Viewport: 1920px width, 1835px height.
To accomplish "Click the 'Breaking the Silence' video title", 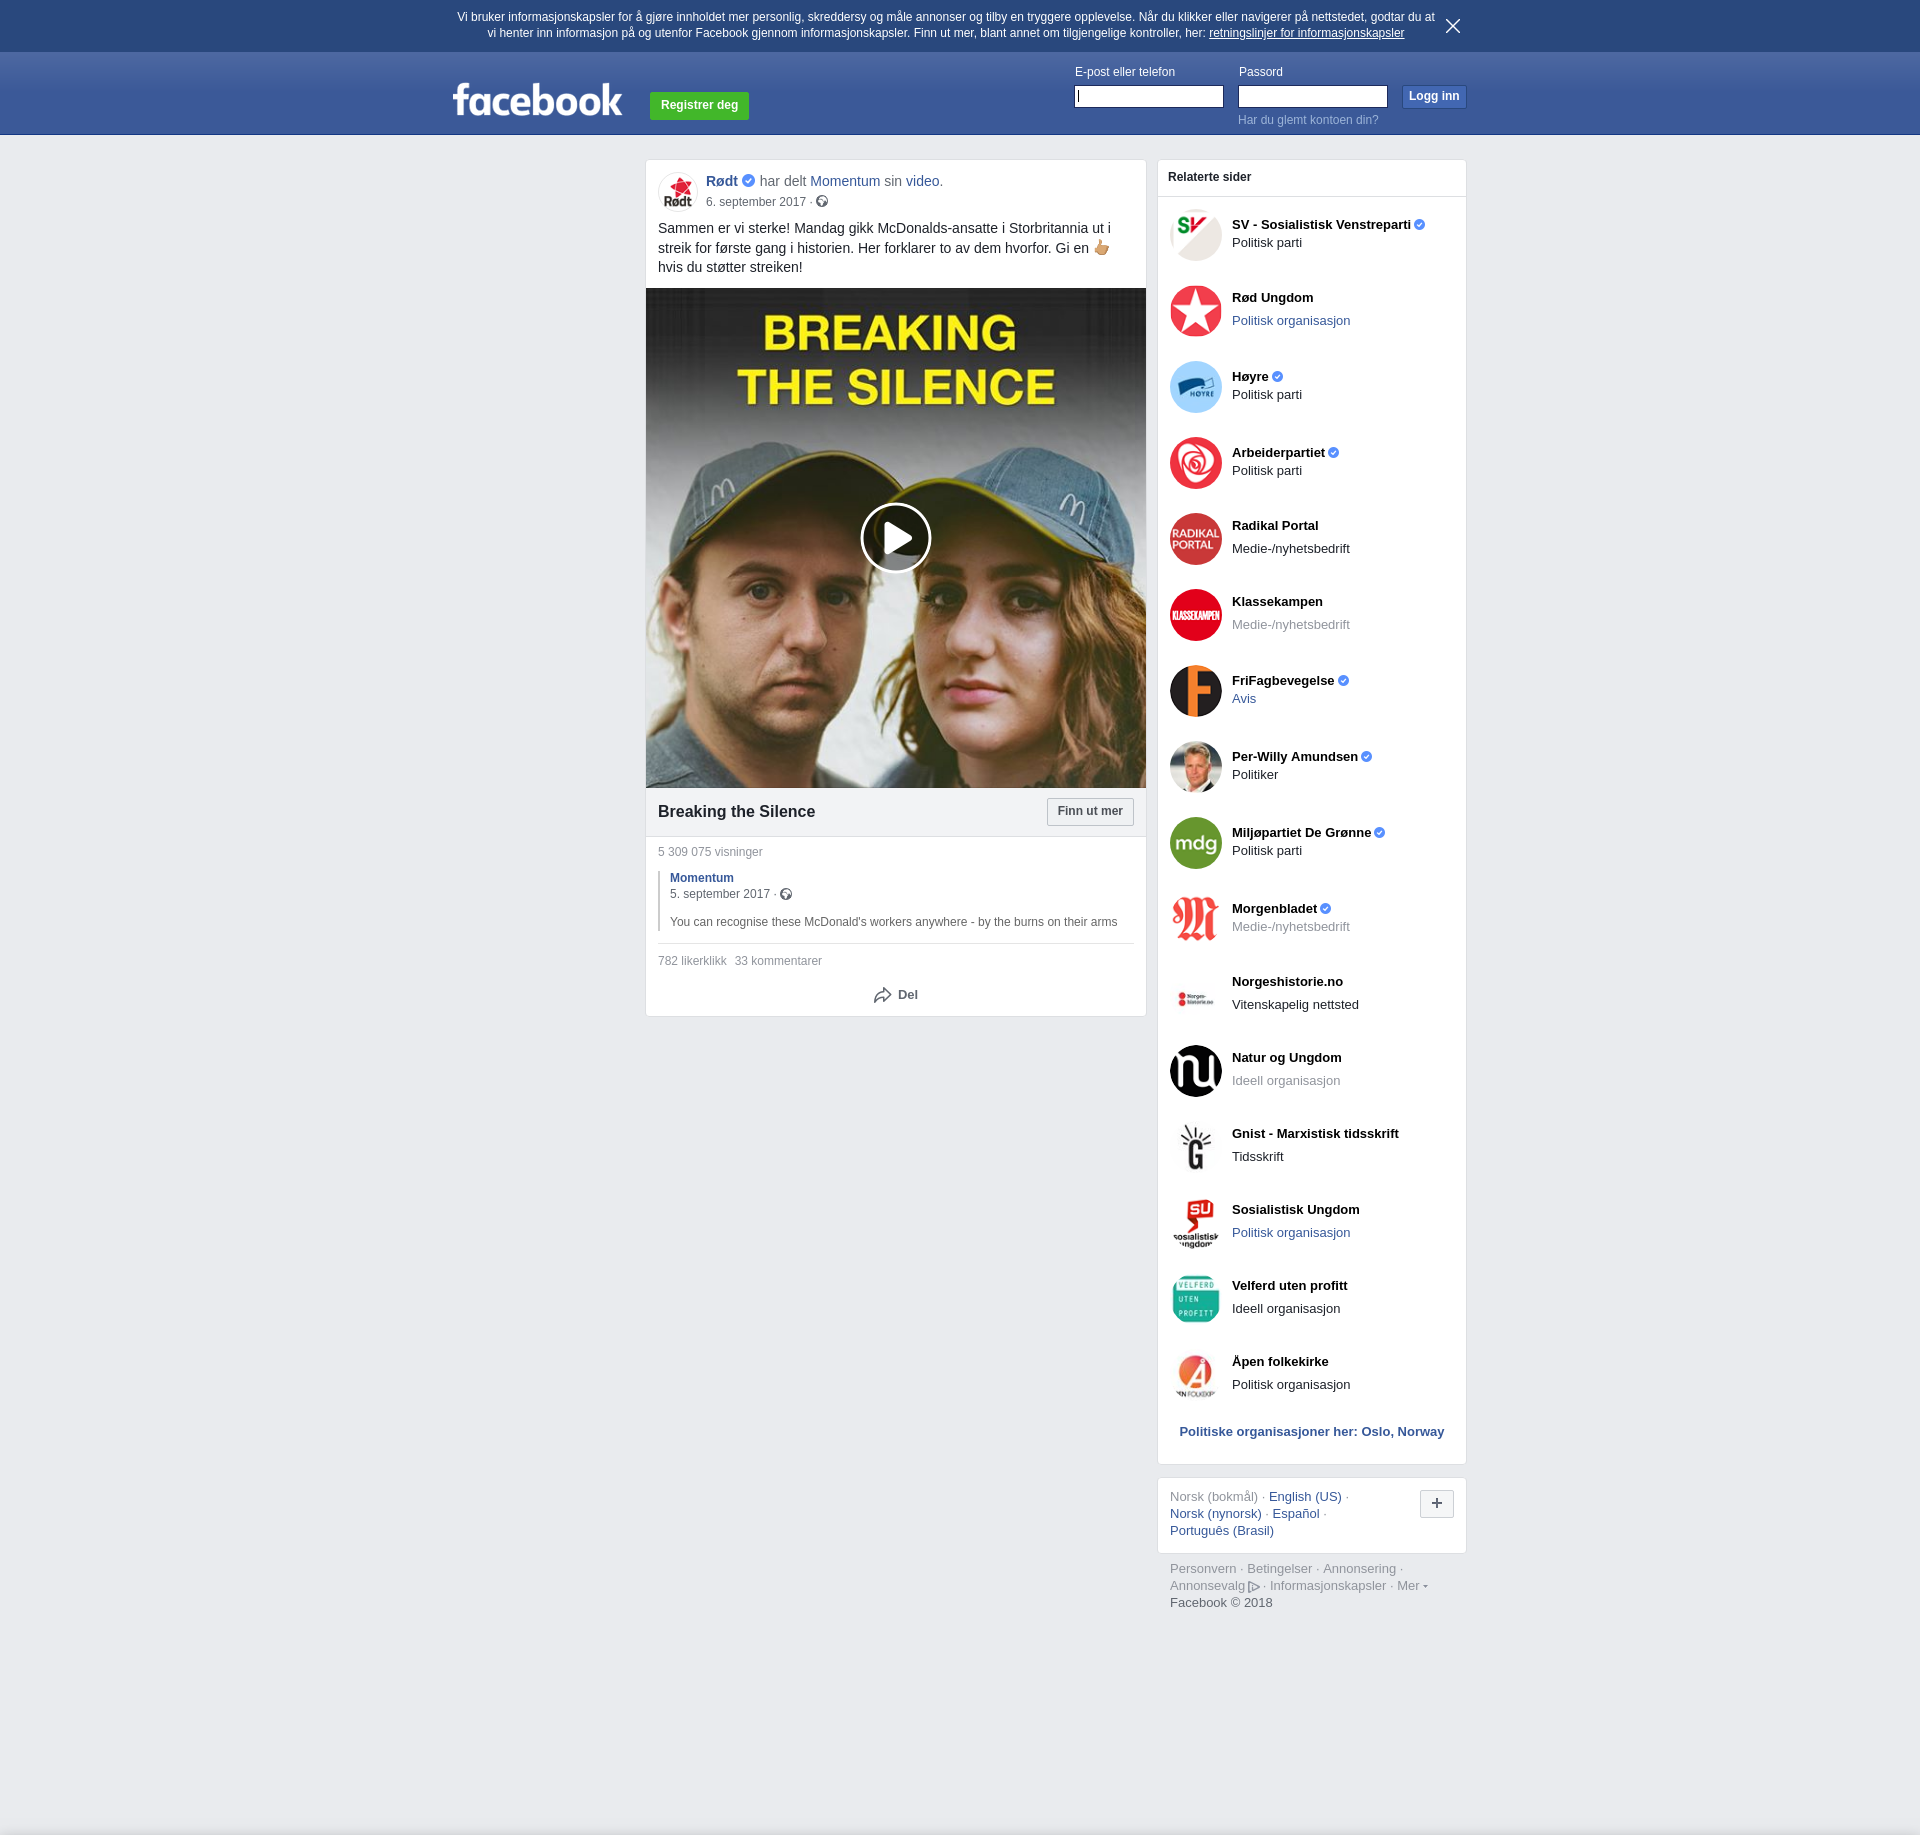I will click(736, 812).
